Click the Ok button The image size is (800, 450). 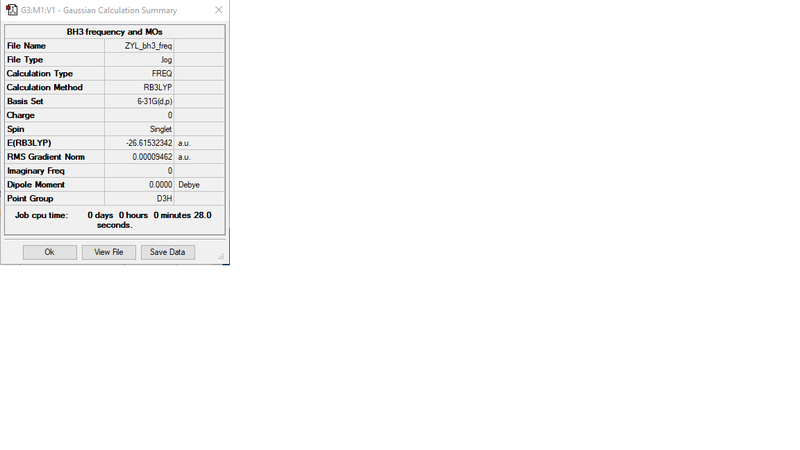click(49, 252)
